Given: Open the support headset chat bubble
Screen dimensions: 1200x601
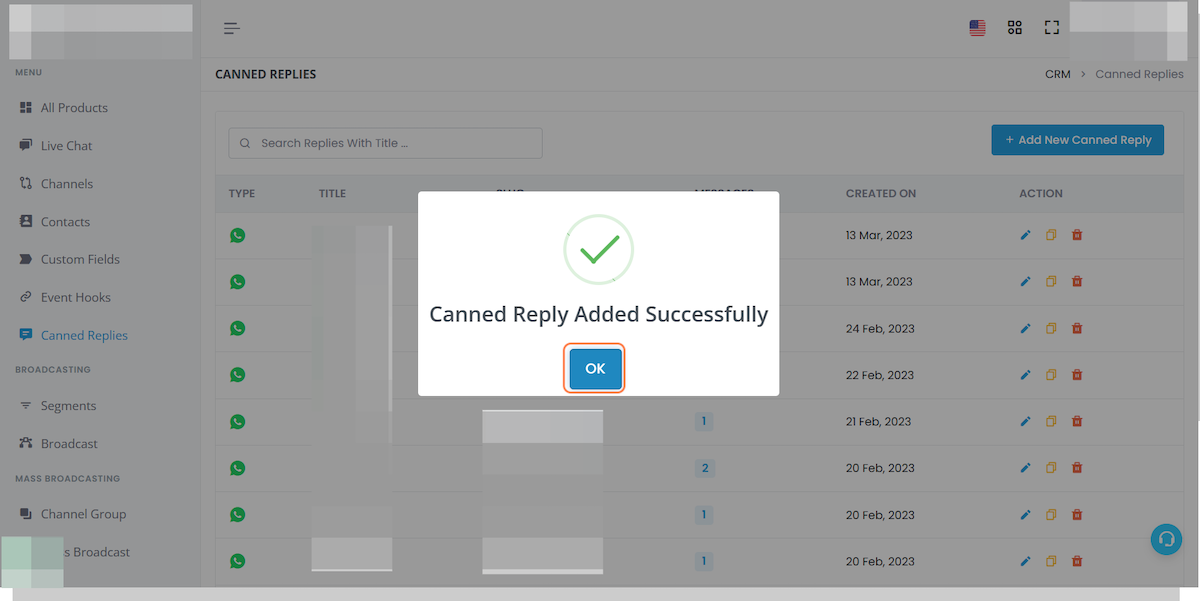Looking at the screenshot, I should click(1166, 539).
